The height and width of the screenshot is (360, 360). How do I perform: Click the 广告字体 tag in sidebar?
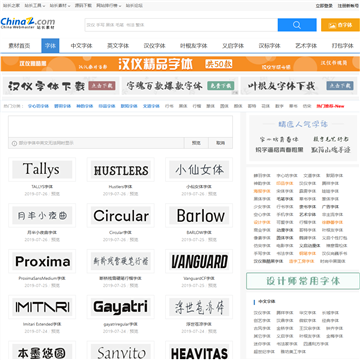[330, 207]
